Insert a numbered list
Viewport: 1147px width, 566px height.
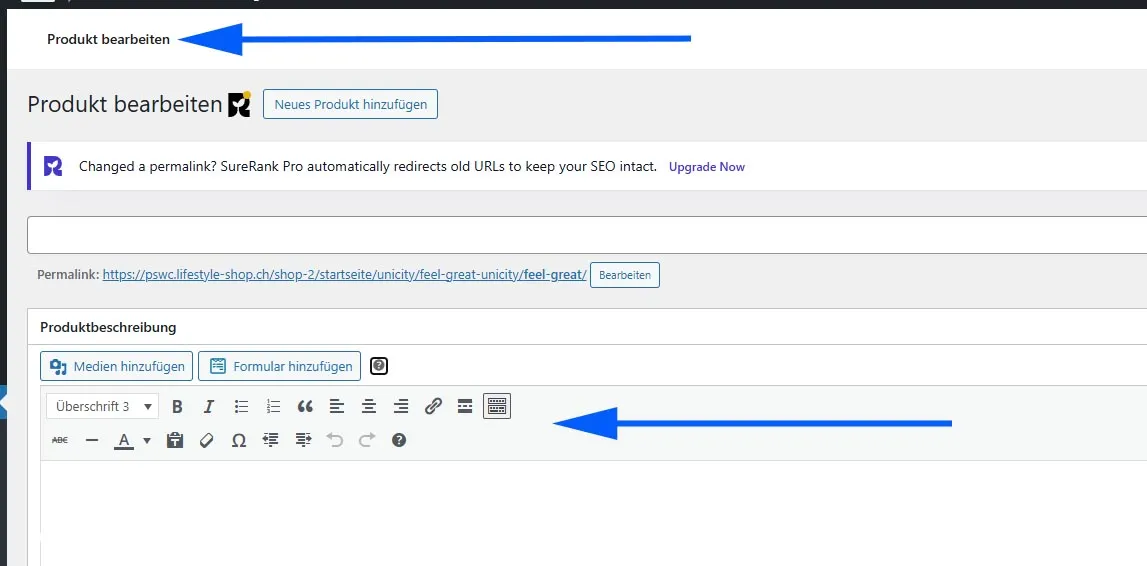coord(274,407)
